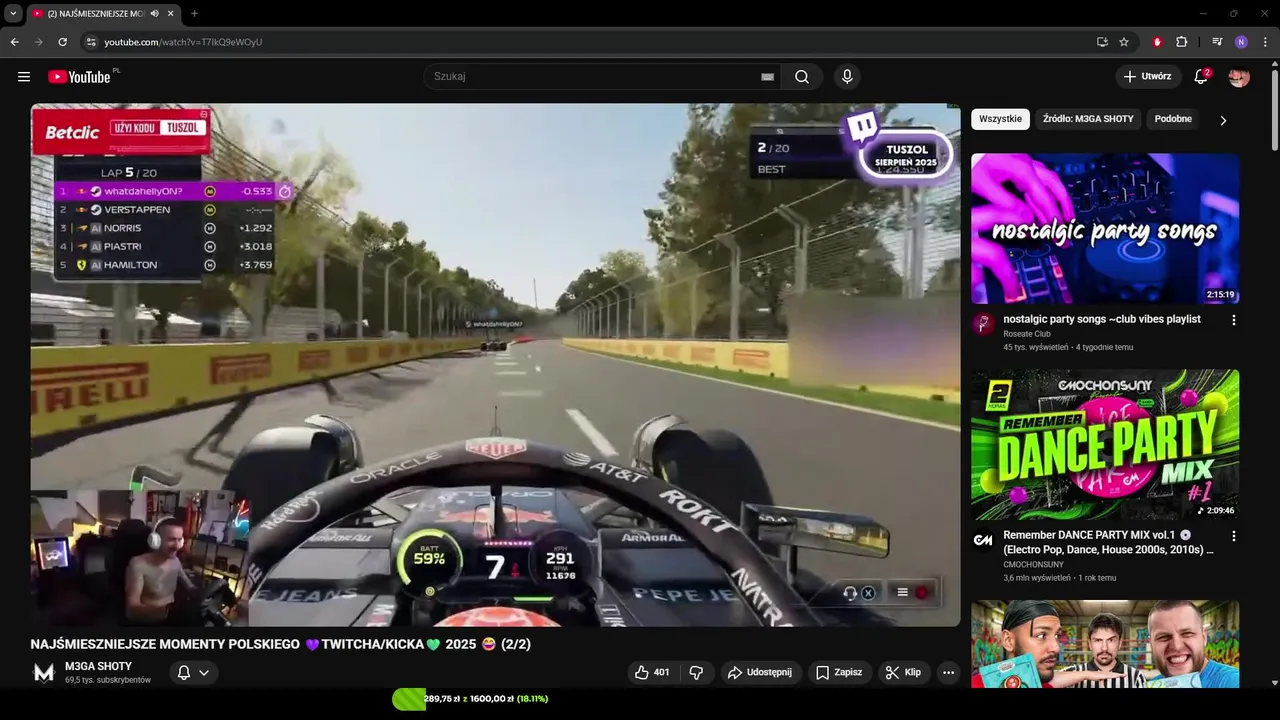Open Roseate Club channel icon
Image resolution: width=1280 pixels, height=720 pixels.
(984, 324)
